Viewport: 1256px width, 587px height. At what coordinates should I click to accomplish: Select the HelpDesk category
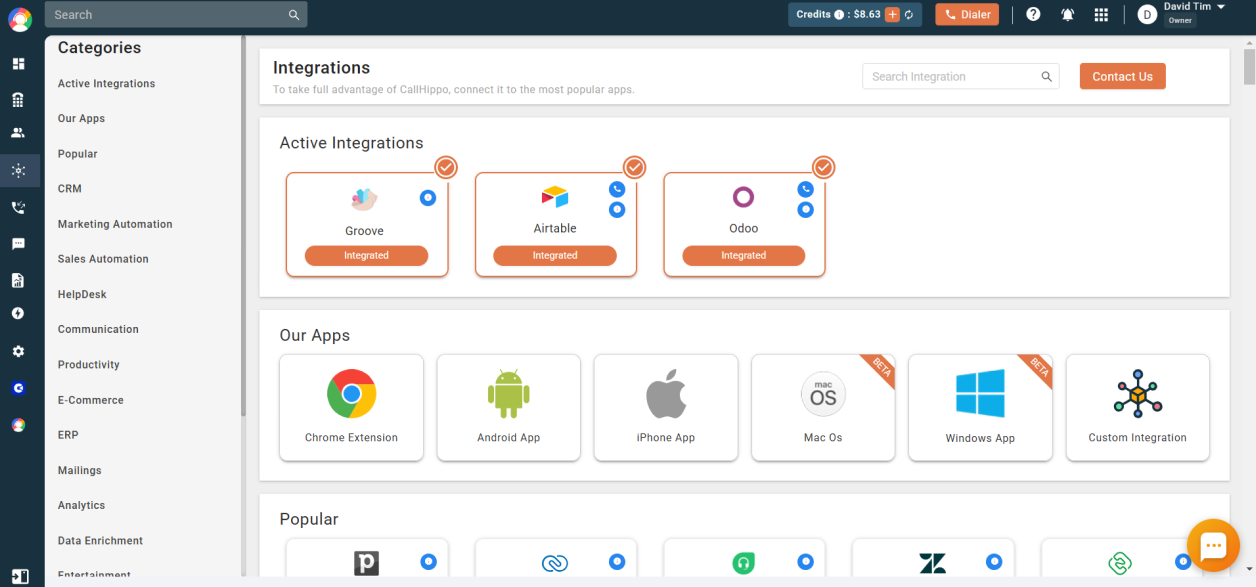pyautogui.click(x=82, y=295)
